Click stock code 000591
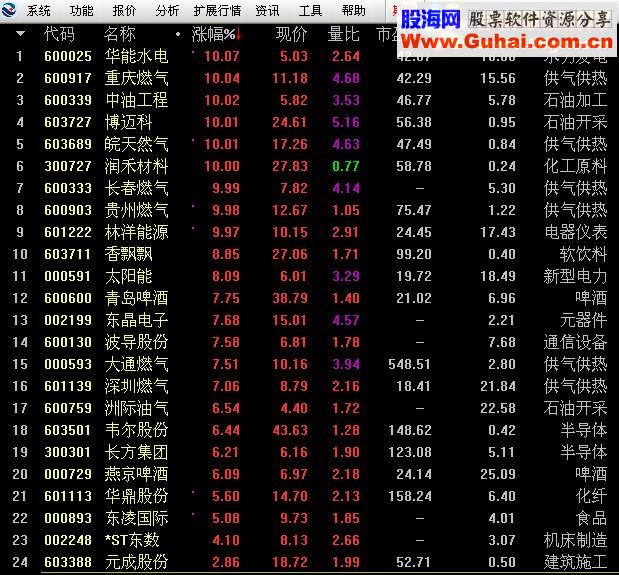Viewport: 619px width, 575px height. [68, 276]
